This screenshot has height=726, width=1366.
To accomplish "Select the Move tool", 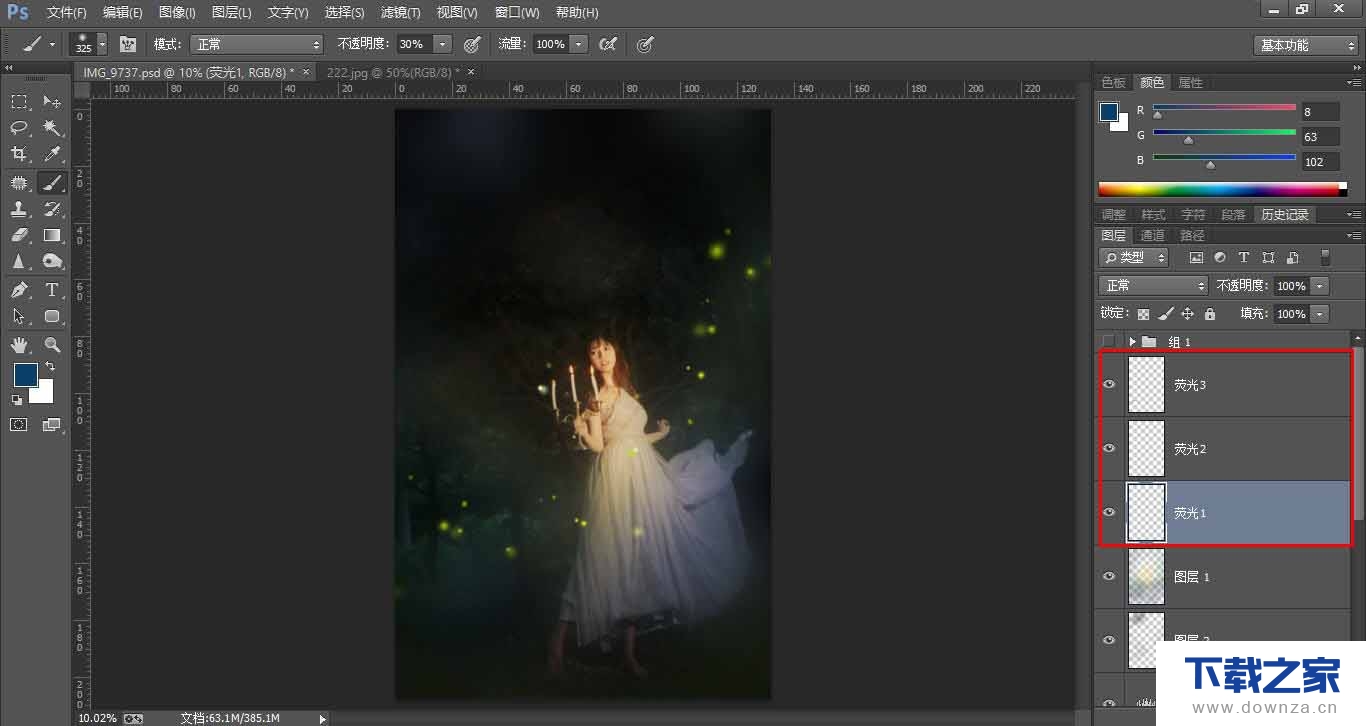I will 52,102.
